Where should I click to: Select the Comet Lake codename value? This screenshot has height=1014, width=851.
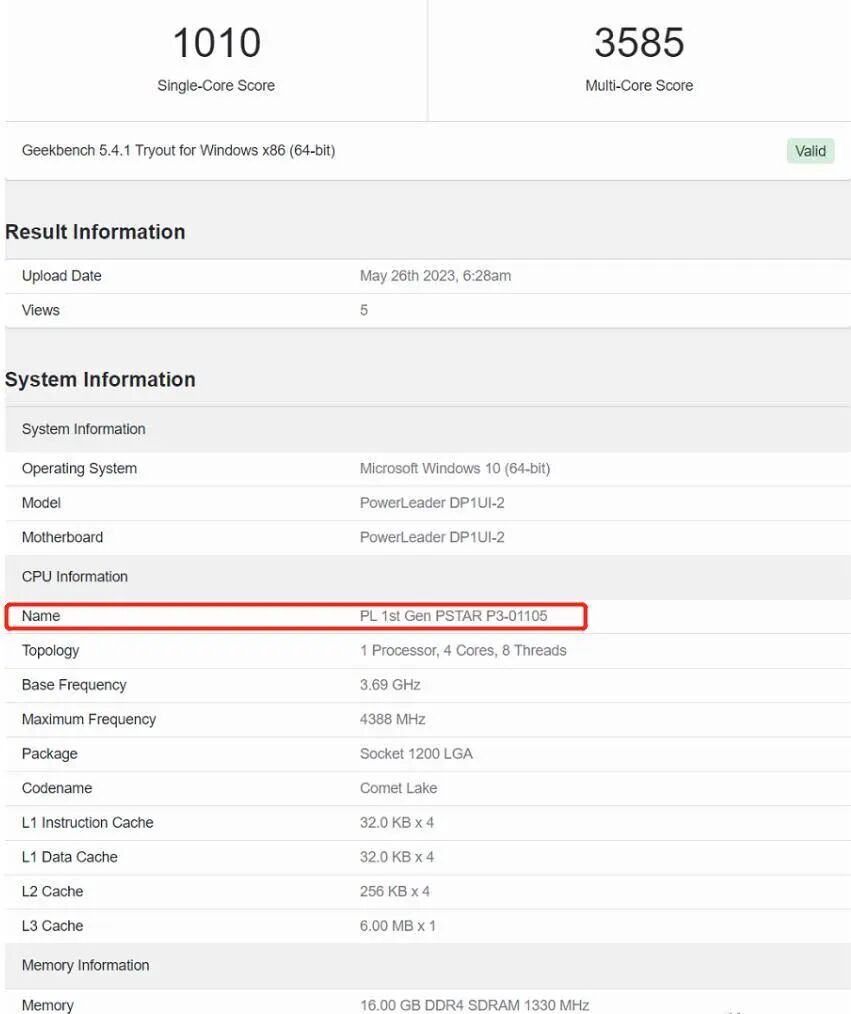398,788
